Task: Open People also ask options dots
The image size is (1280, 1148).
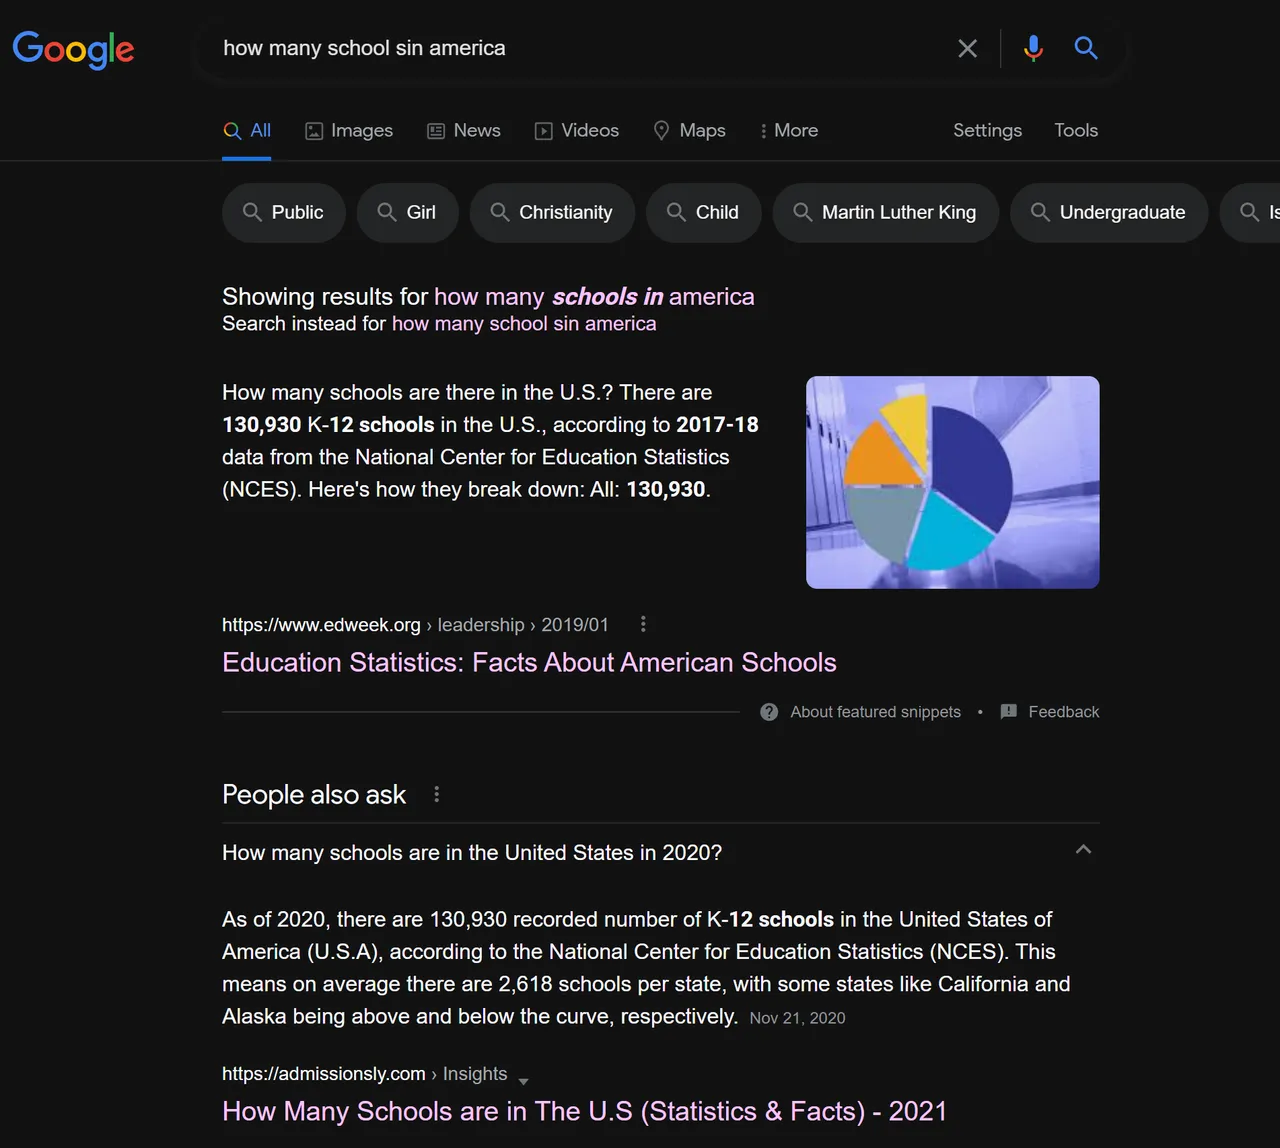Action: pos(436,794)
